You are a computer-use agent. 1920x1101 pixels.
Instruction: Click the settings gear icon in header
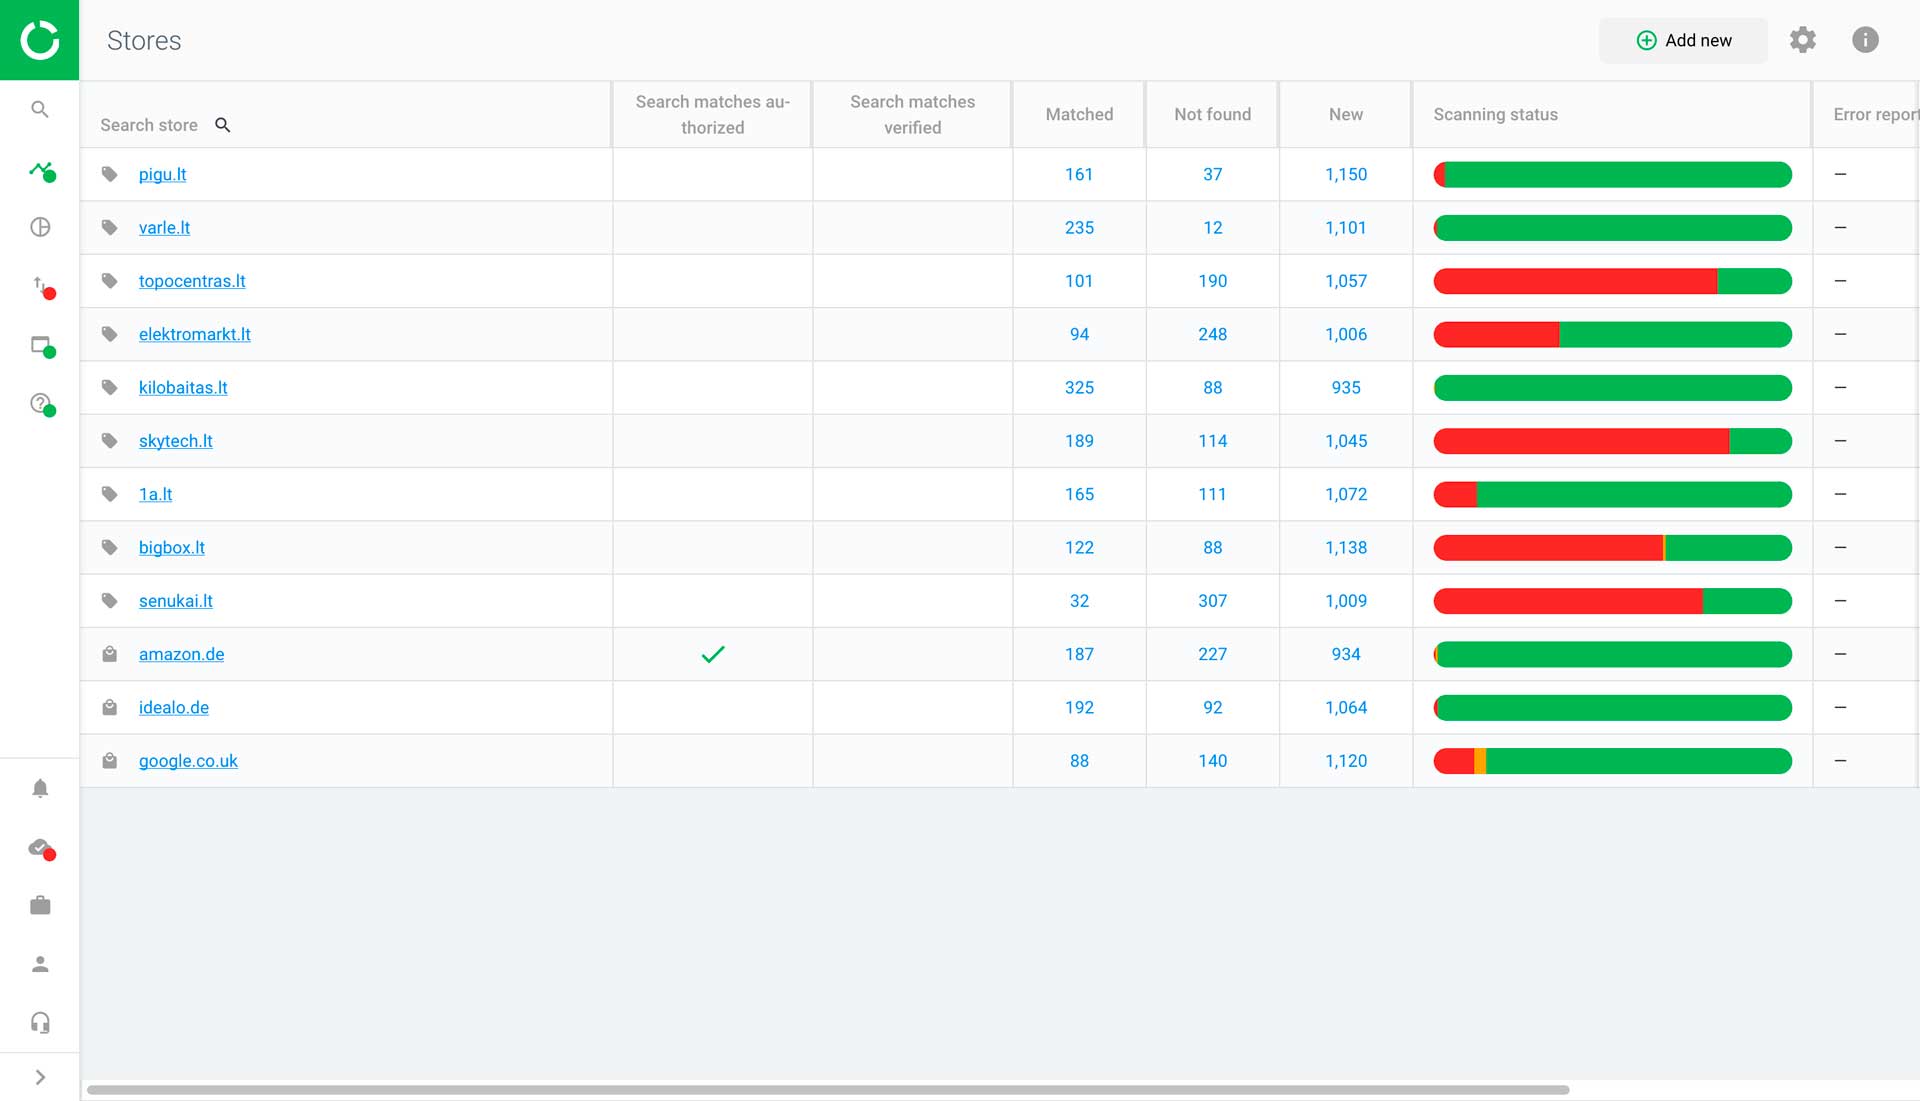pyautogui.click(x=1802, y=40)
